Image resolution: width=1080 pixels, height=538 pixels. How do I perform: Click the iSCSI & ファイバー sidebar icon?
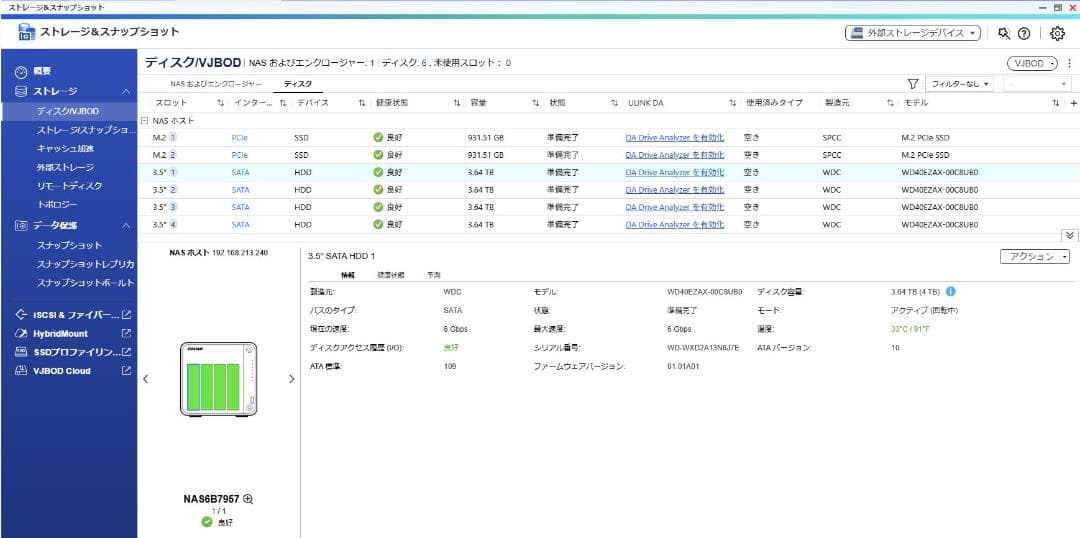tap(21, 315)
